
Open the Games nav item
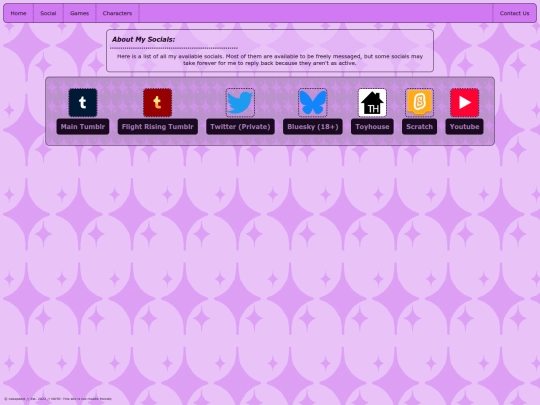(80, 13)
